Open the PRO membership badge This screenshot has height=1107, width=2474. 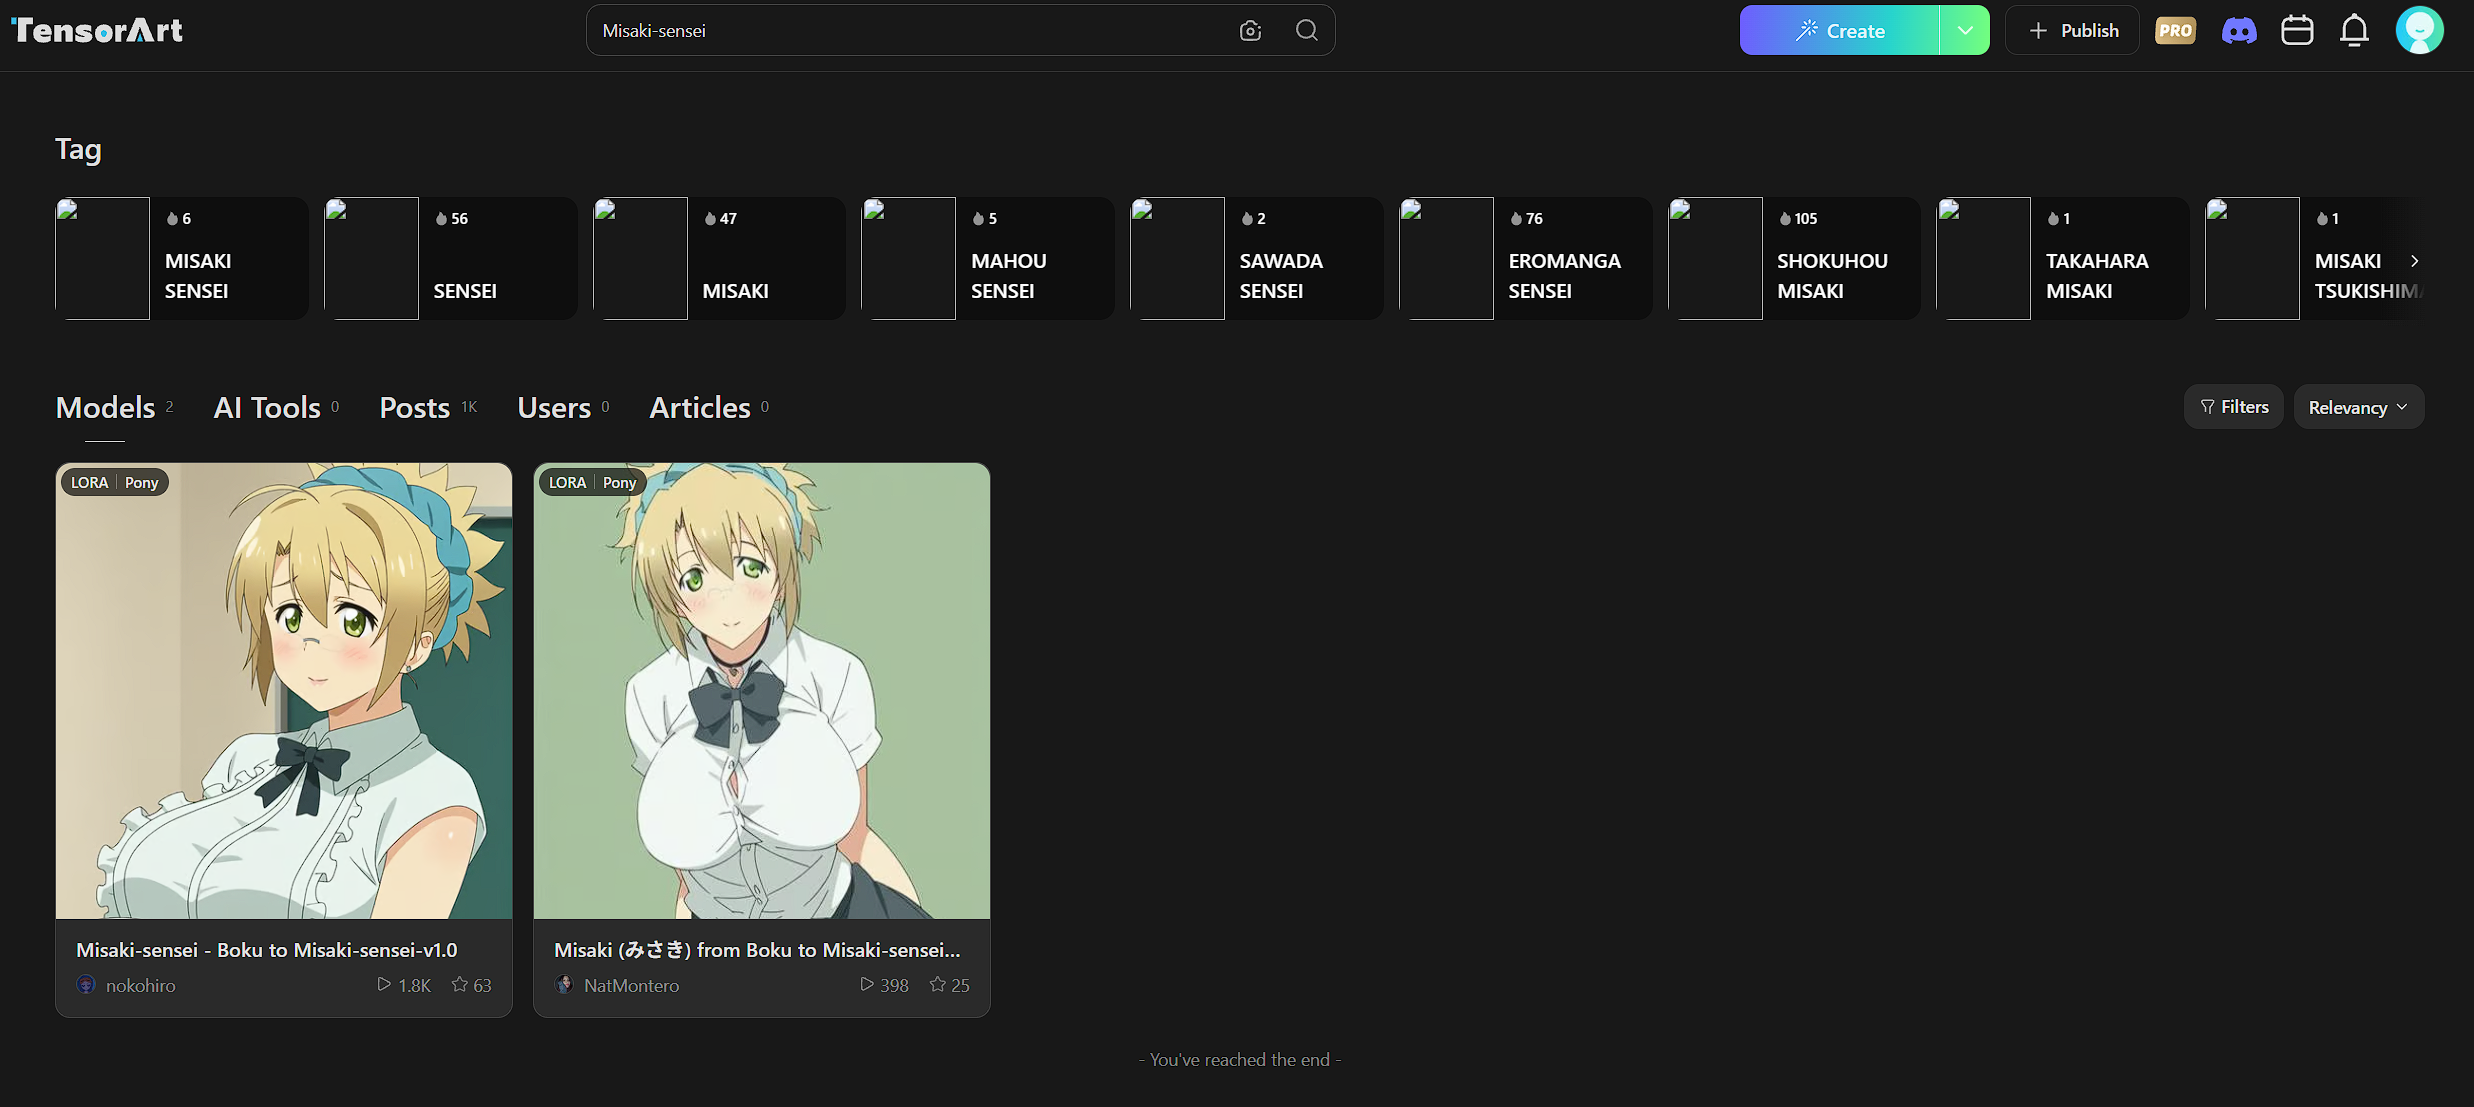2175,30
